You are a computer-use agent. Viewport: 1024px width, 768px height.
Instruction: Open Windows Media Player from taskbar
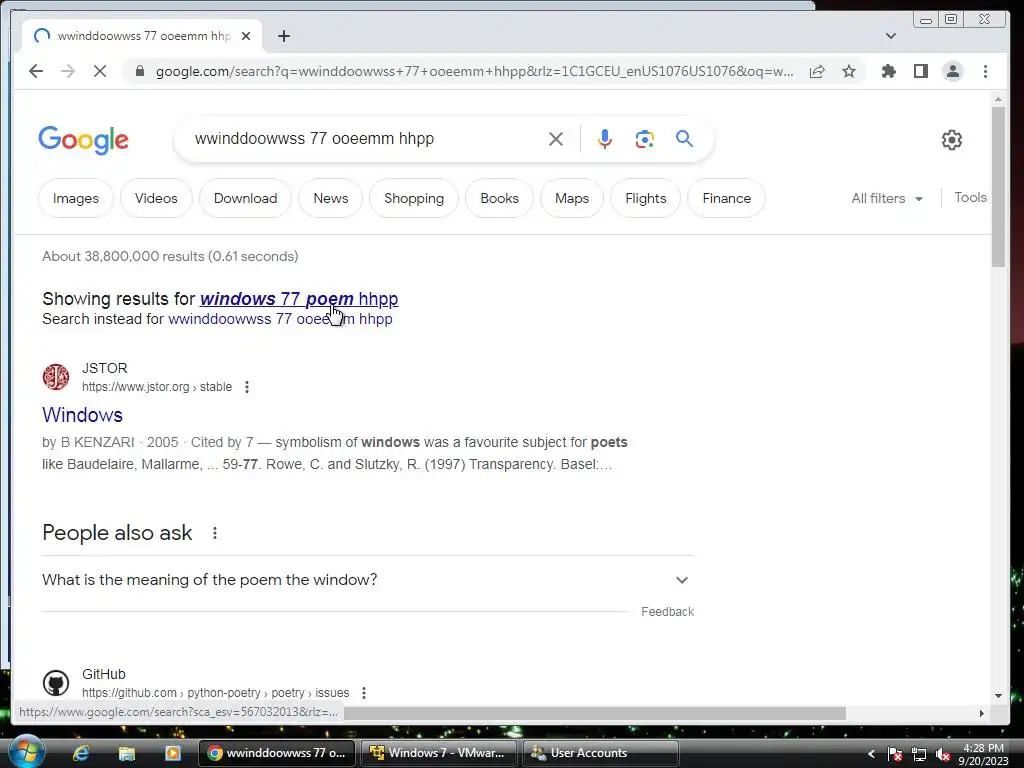click(x=172, y=753)
